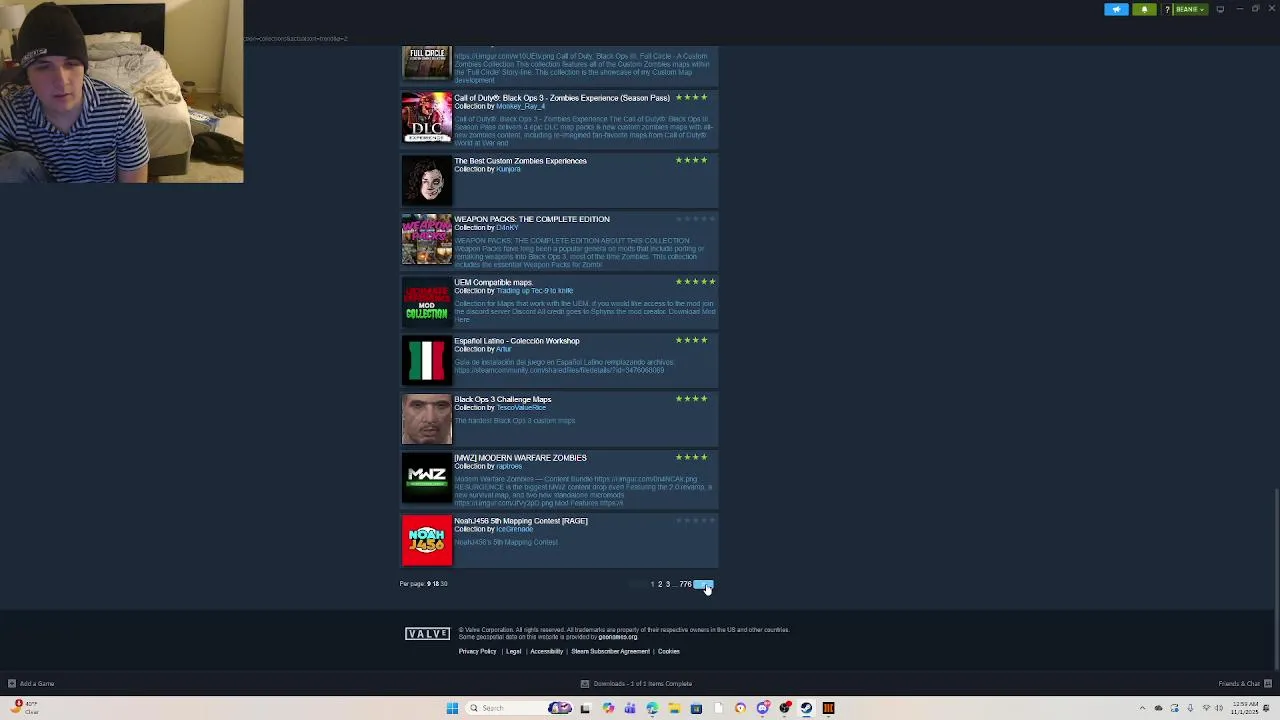The height and width of the screenshot is (720, 1280).
Task: Open geonames.org link in footer
Action: [x=618, y=637]
